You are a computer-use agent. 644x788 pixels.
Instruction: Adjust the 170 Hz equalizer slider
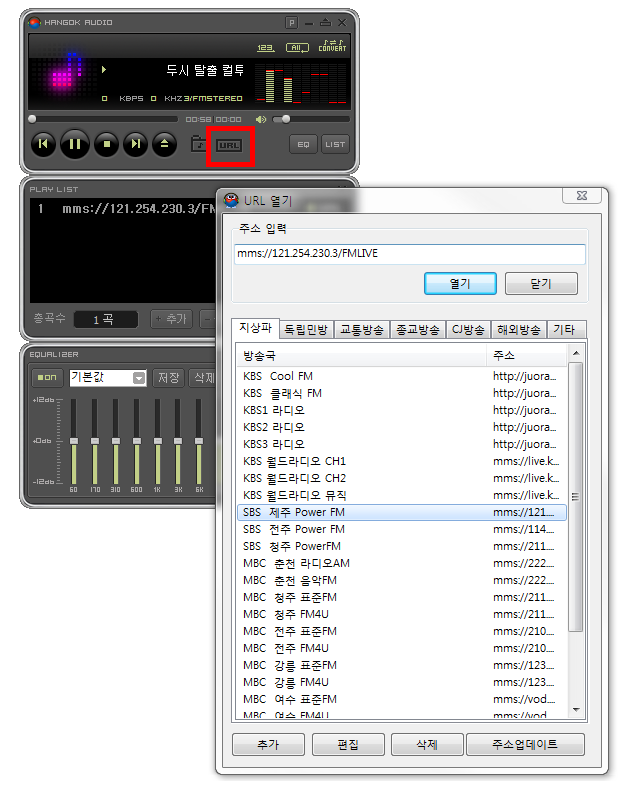(95, 441)
